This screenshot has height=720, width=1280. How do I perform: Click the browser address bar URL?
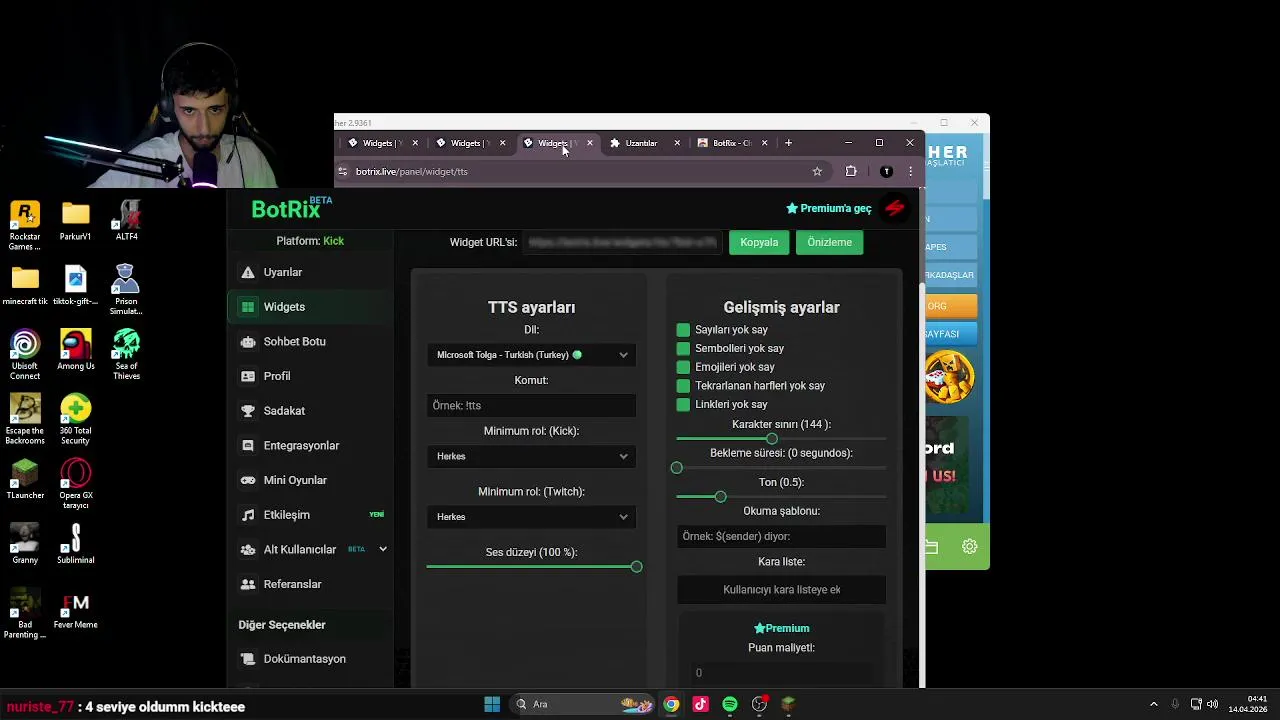[x=412, y=171]
